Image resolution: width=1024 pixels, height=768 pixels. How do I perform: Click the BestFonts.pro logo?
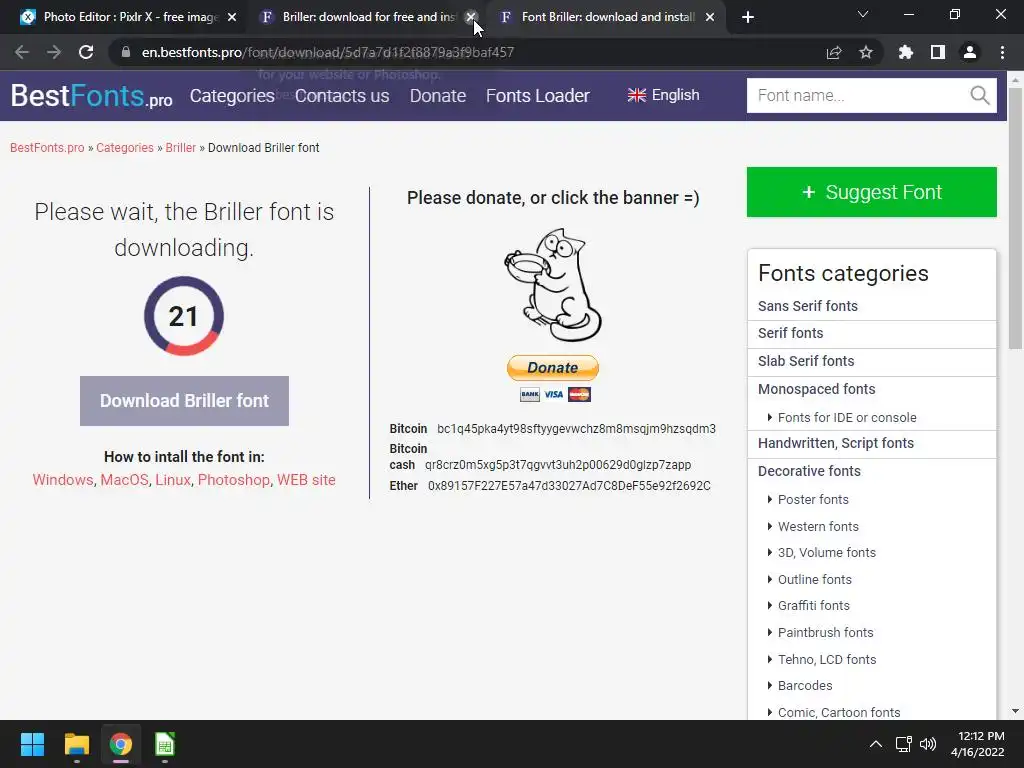click(91, 96)
